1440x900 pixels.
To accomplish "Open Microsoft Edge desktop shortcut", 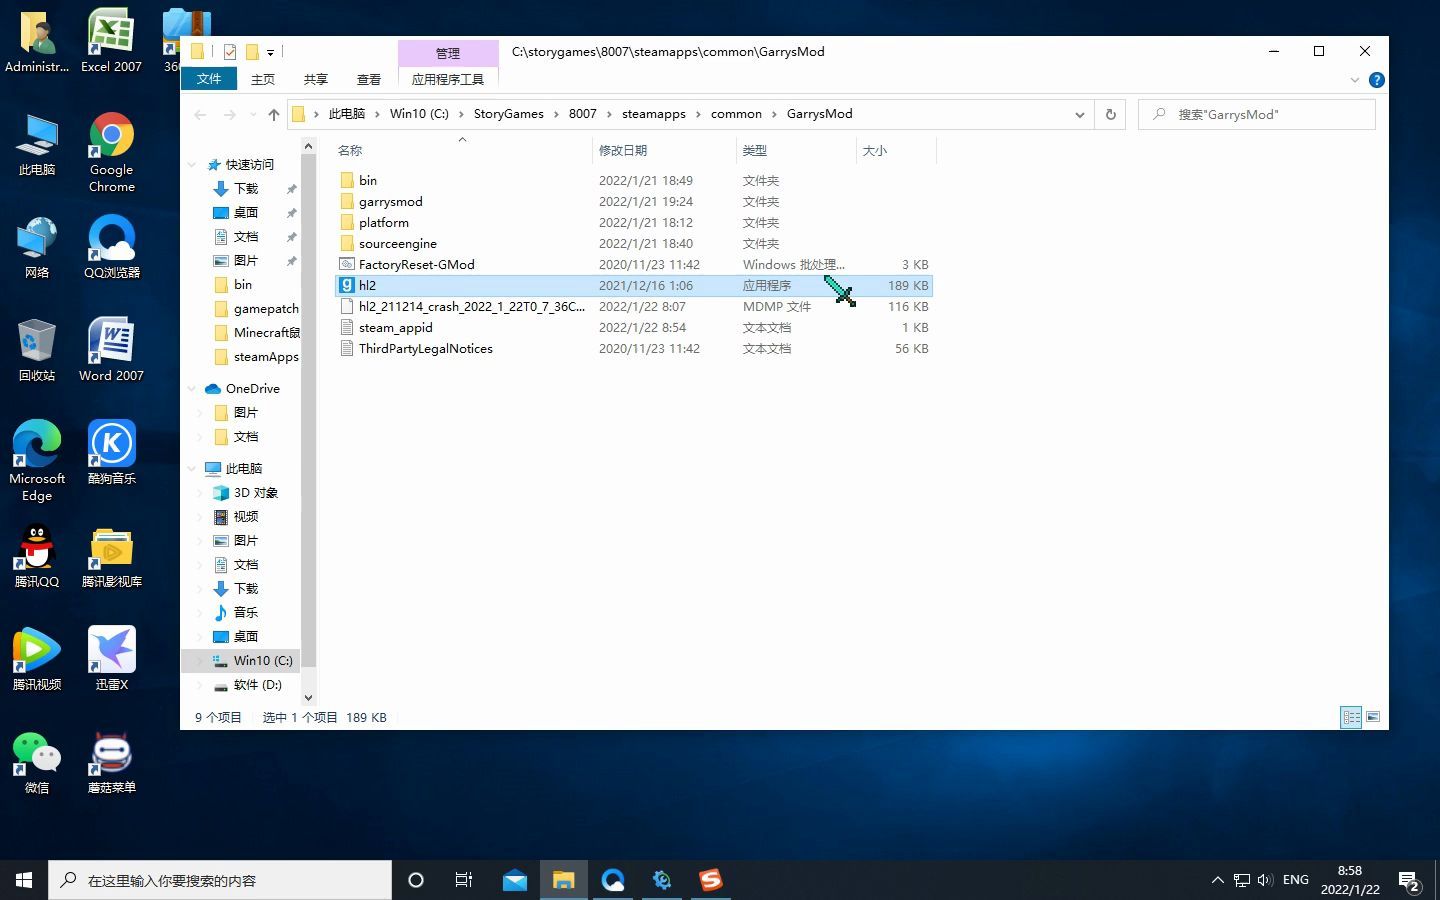I will (x=37, y=460).
